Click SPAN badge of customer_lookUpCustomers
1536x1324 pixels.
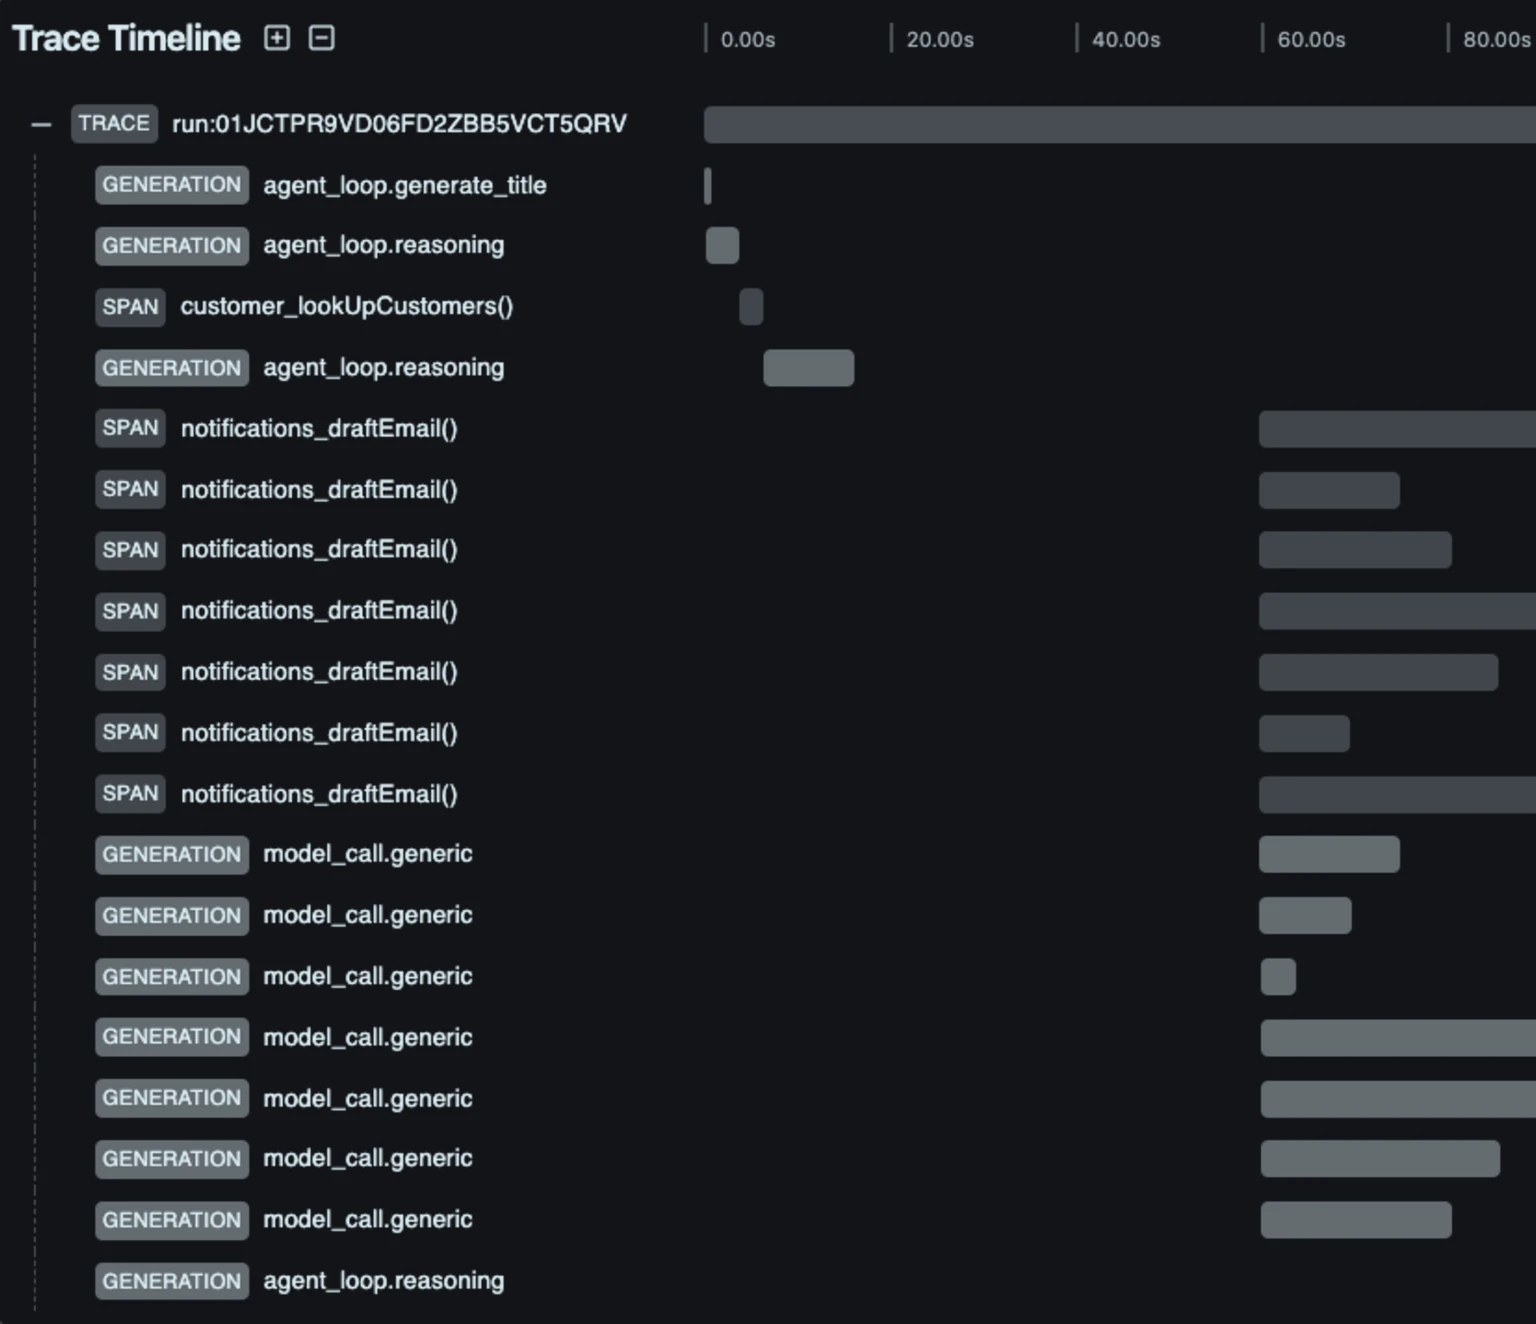pos(130,307)
